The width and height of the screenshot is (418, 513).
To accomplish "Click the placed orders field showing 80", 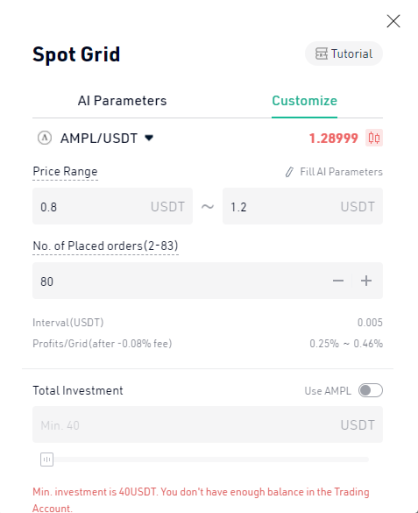I will pyautogui.click(x=180, y=281).
